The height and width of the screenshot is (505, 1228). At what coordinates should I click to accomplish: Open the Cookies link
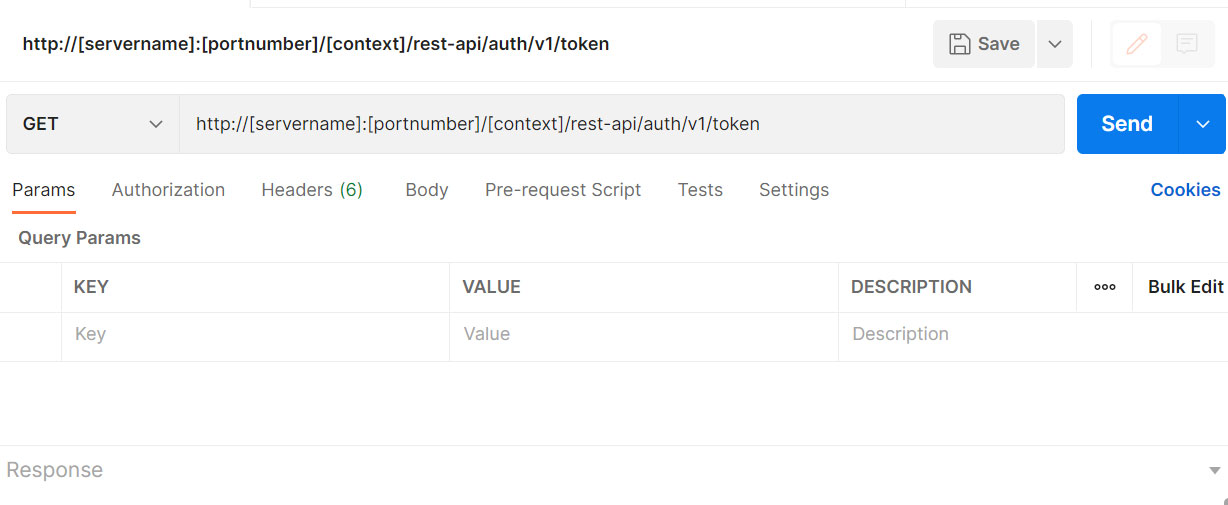pos(1185,190)
